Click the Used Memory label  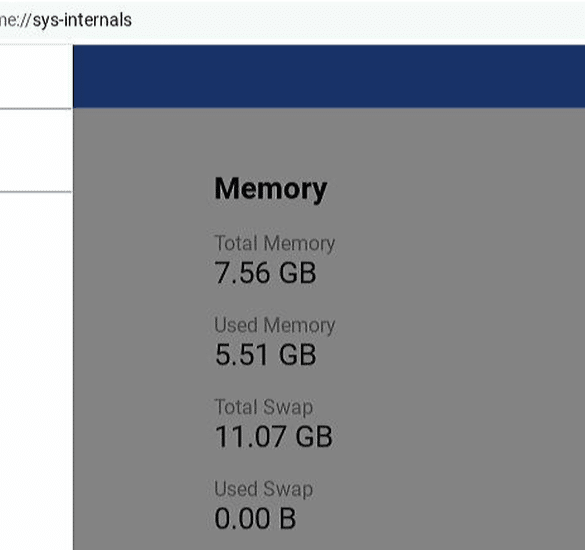(275, 325)
